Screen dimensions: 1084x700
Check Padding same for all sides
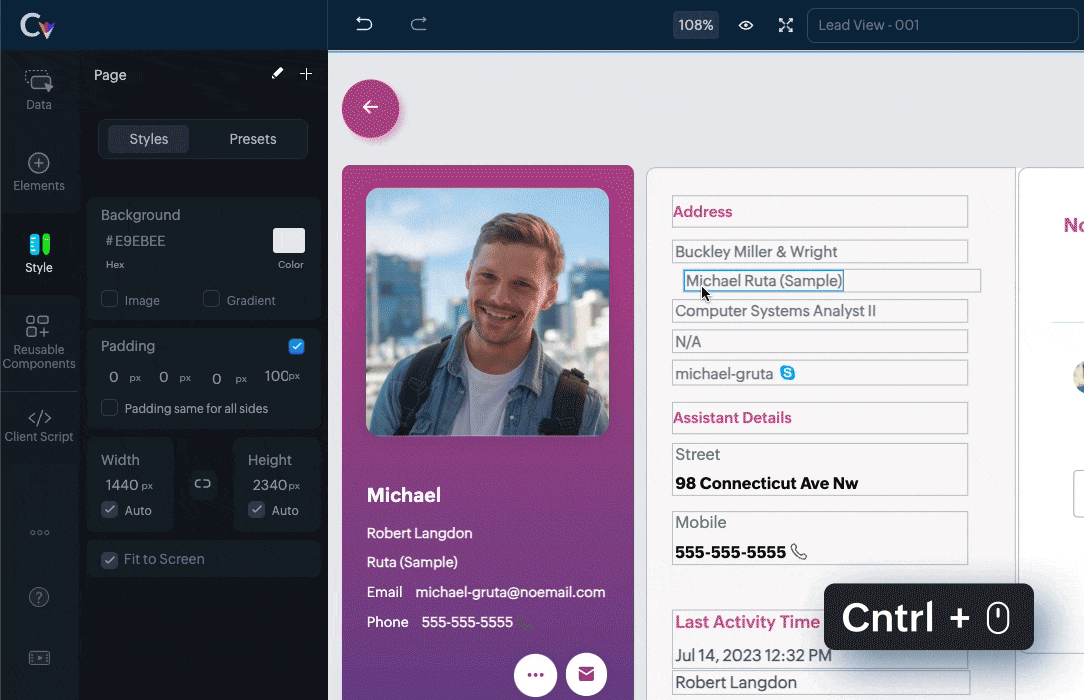click(110, 408)
